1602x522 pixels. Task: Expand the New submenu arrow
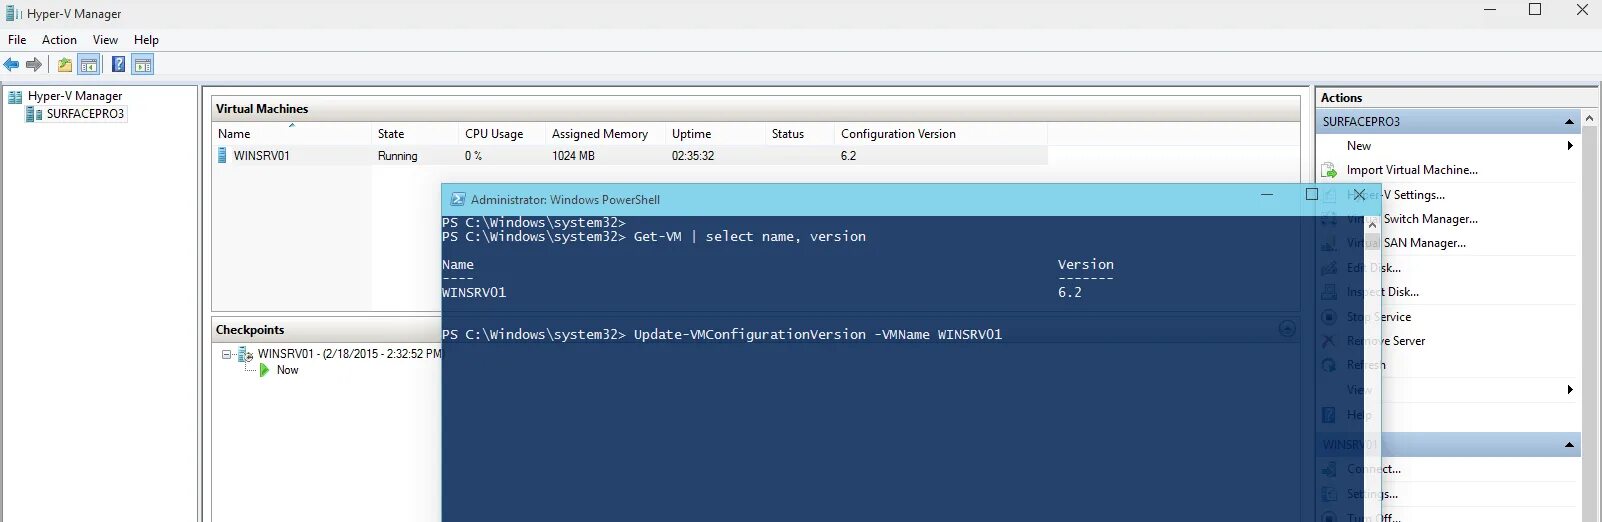point(1570,146)
